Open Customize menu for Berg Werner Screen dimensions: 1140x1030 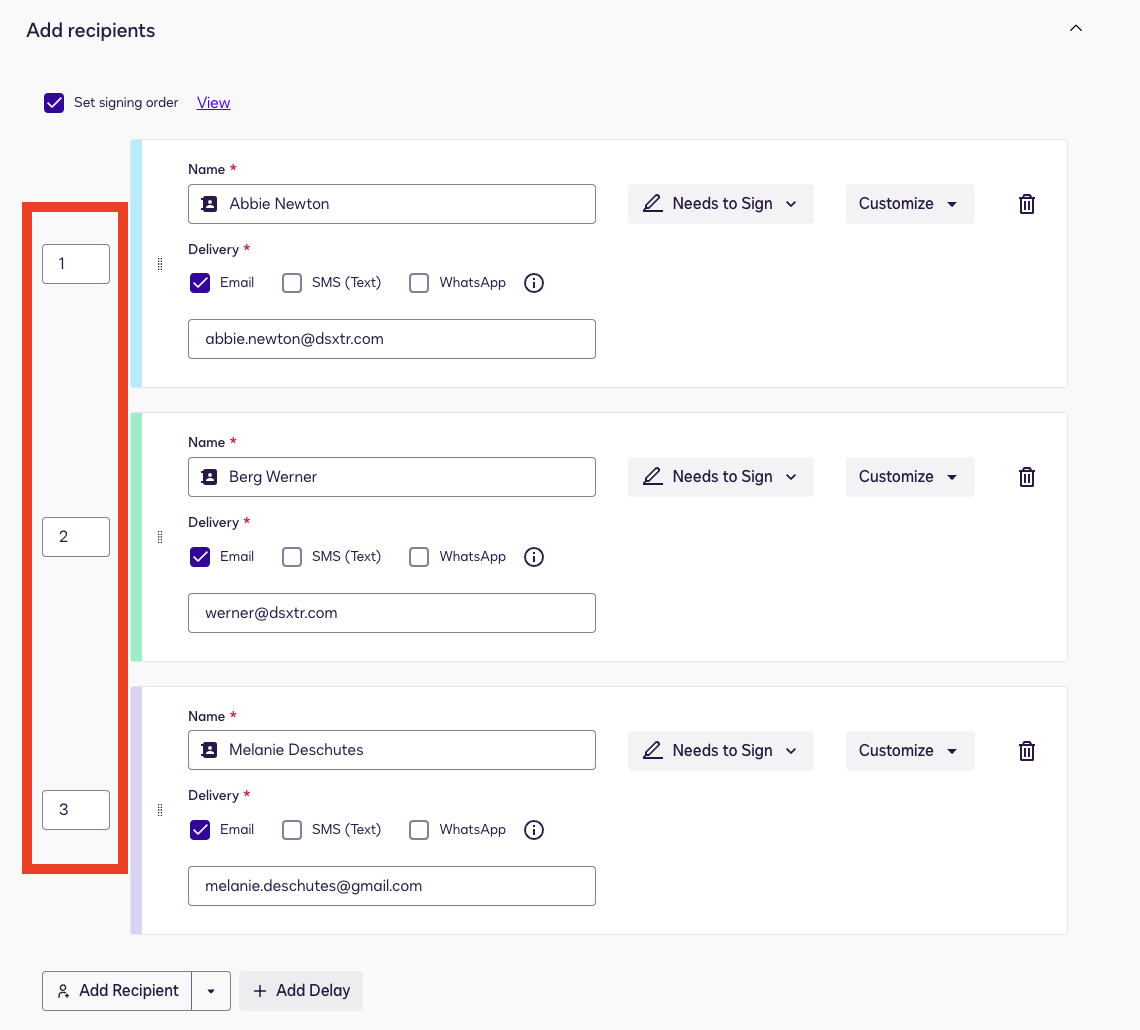click(910, 477)
